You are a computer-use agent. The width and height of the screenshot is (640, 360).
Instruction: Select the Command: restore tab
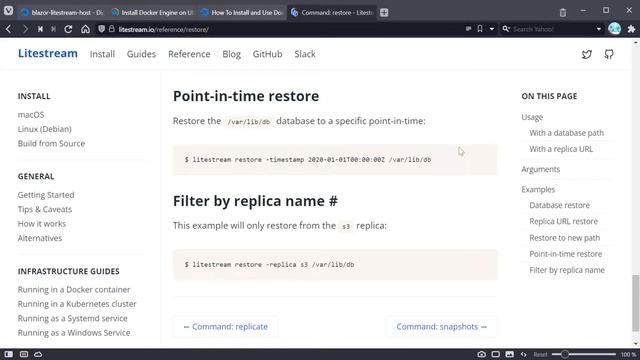332,13
